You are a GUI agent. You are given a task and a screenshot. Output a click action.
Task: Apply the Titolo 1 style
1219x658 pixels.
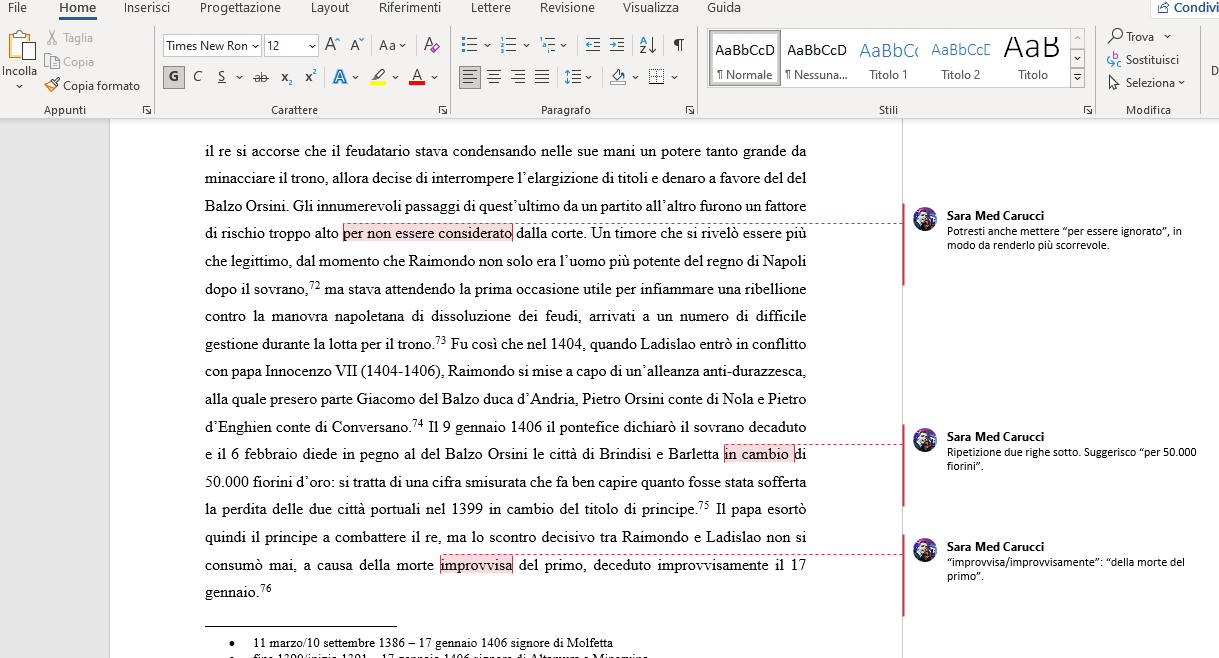(888, 58)
